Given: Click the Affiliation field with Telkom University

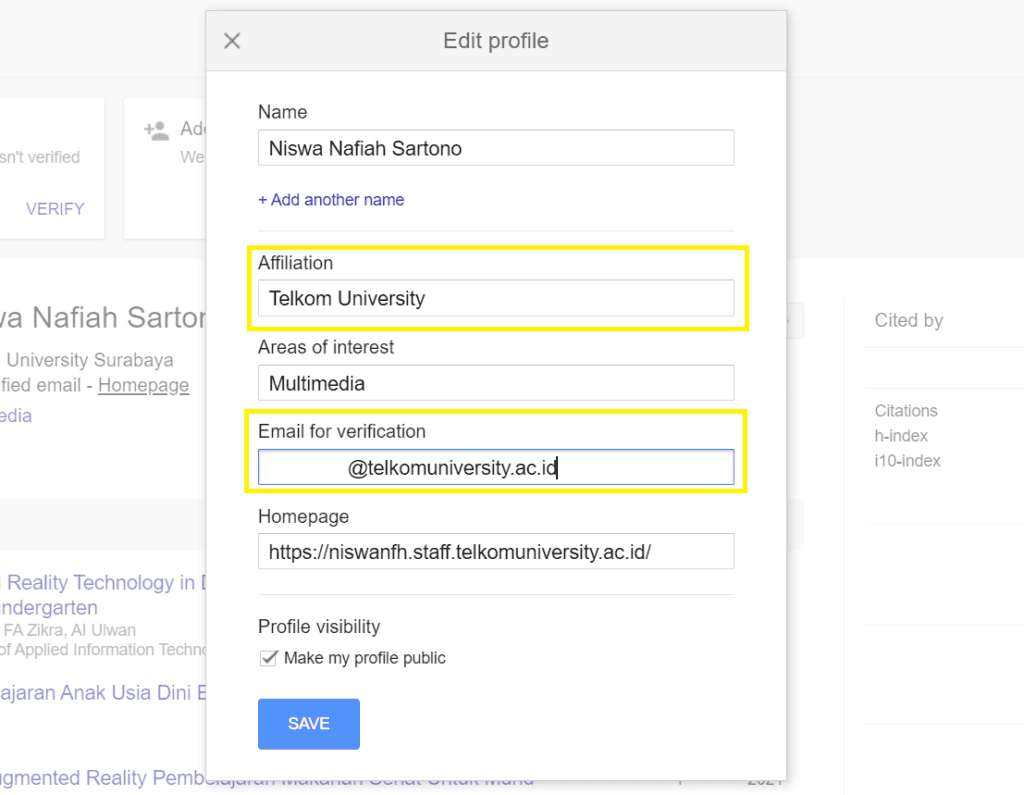Looking at the screenshot, I should click(496, 299).
